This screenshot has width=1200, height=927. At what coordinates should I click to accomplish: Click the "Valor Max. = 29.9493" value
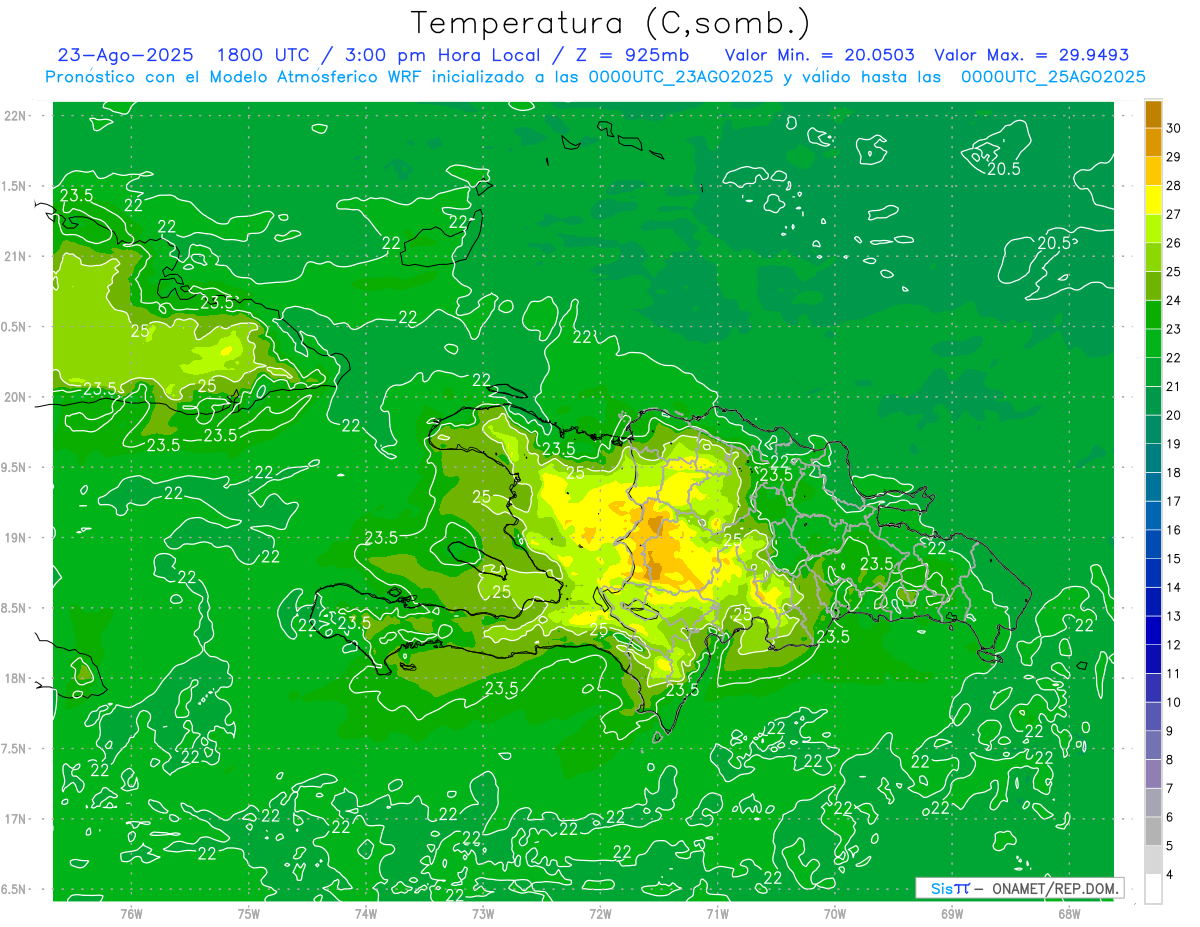coord(1031,56)
